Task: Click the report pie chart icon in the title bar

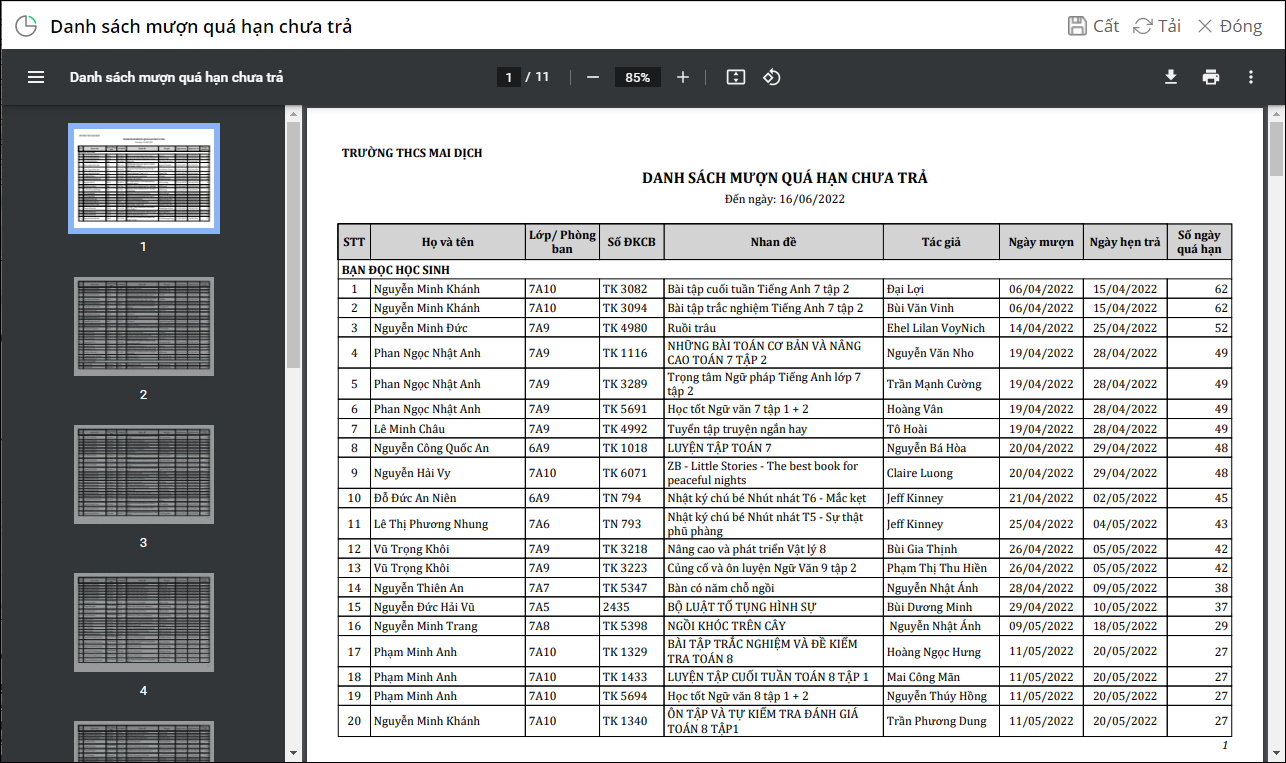Action: click(27, 26)
